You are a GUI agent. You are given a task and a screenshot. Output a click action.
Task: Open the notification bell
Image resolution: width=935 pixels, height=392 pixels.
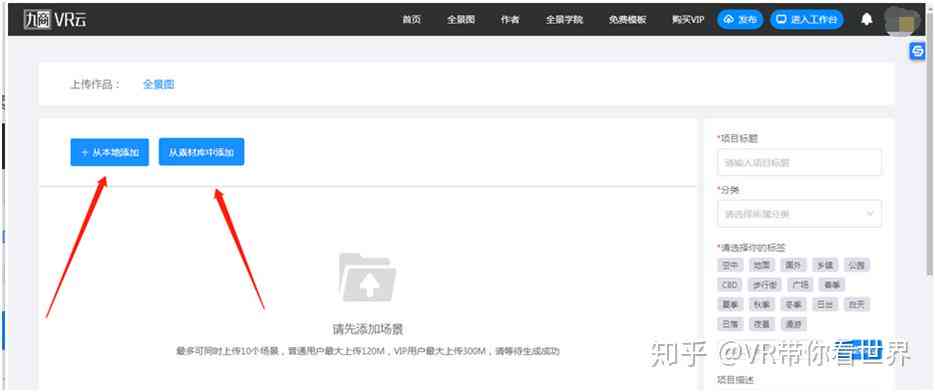[x=866, y=19]
